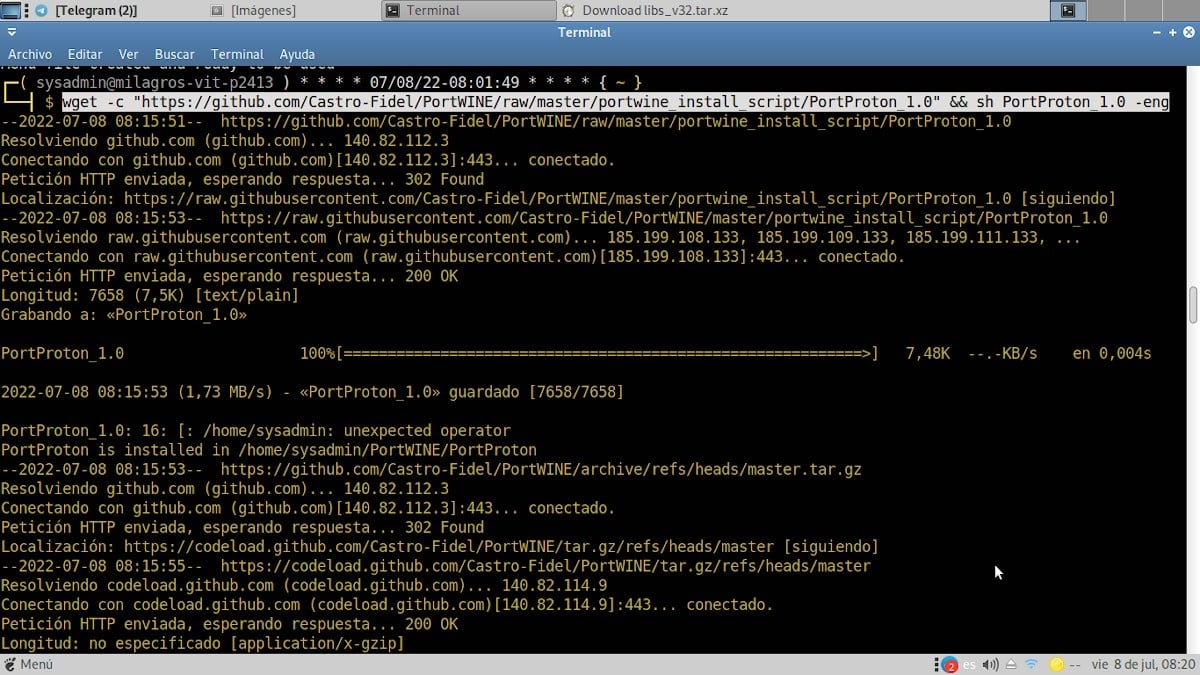Open the Archivo menu
1200x675 pixels.
pos(30,54)
